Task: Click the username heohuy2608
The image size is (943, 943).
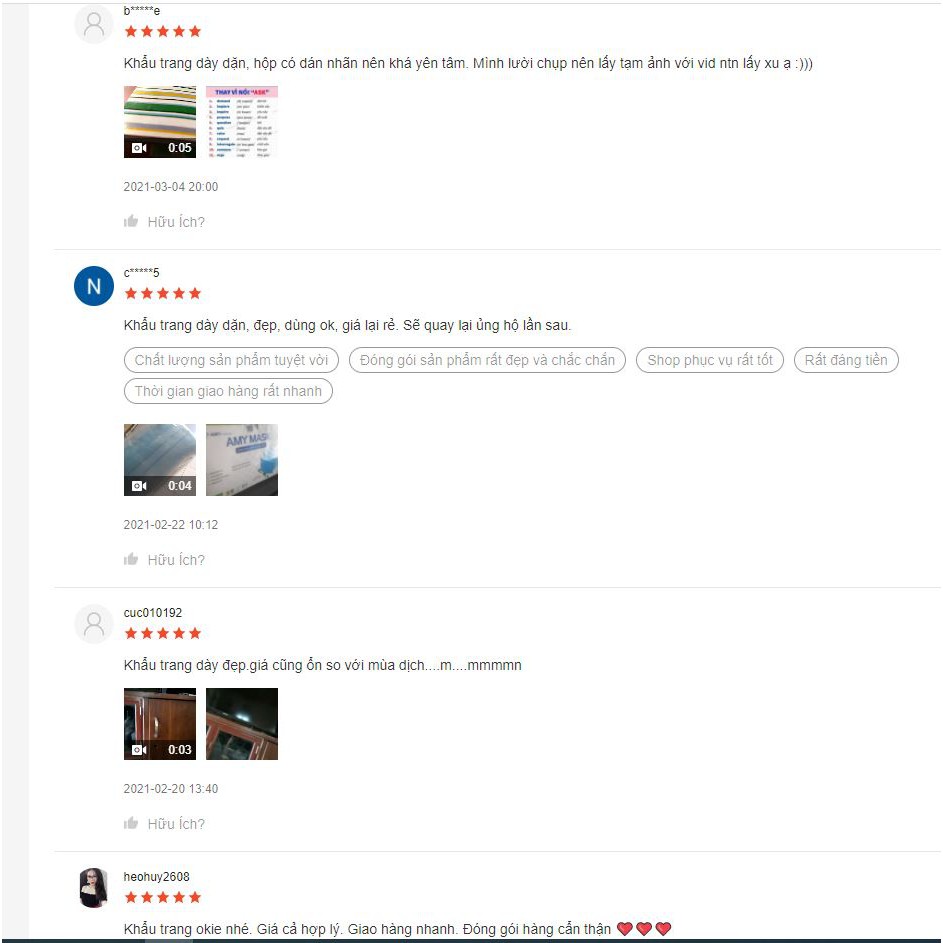Action: pos(156,877)
